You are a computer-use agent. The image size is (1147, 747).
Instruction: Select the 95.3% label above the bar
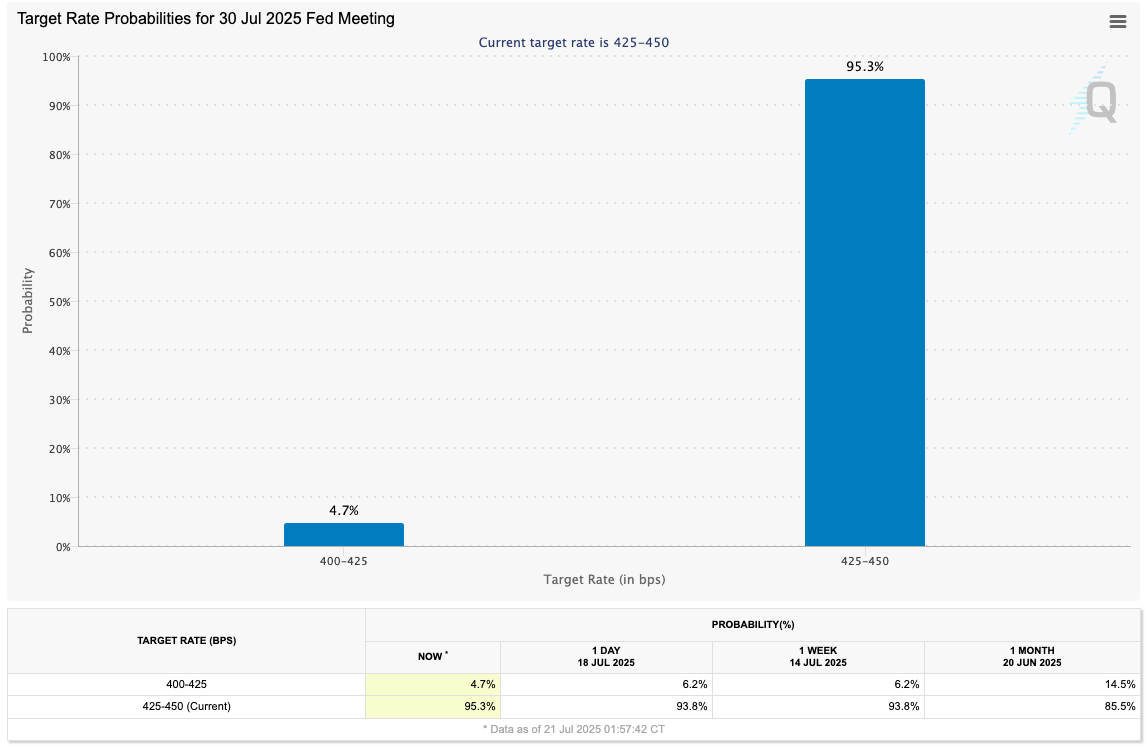pos(864,67)
